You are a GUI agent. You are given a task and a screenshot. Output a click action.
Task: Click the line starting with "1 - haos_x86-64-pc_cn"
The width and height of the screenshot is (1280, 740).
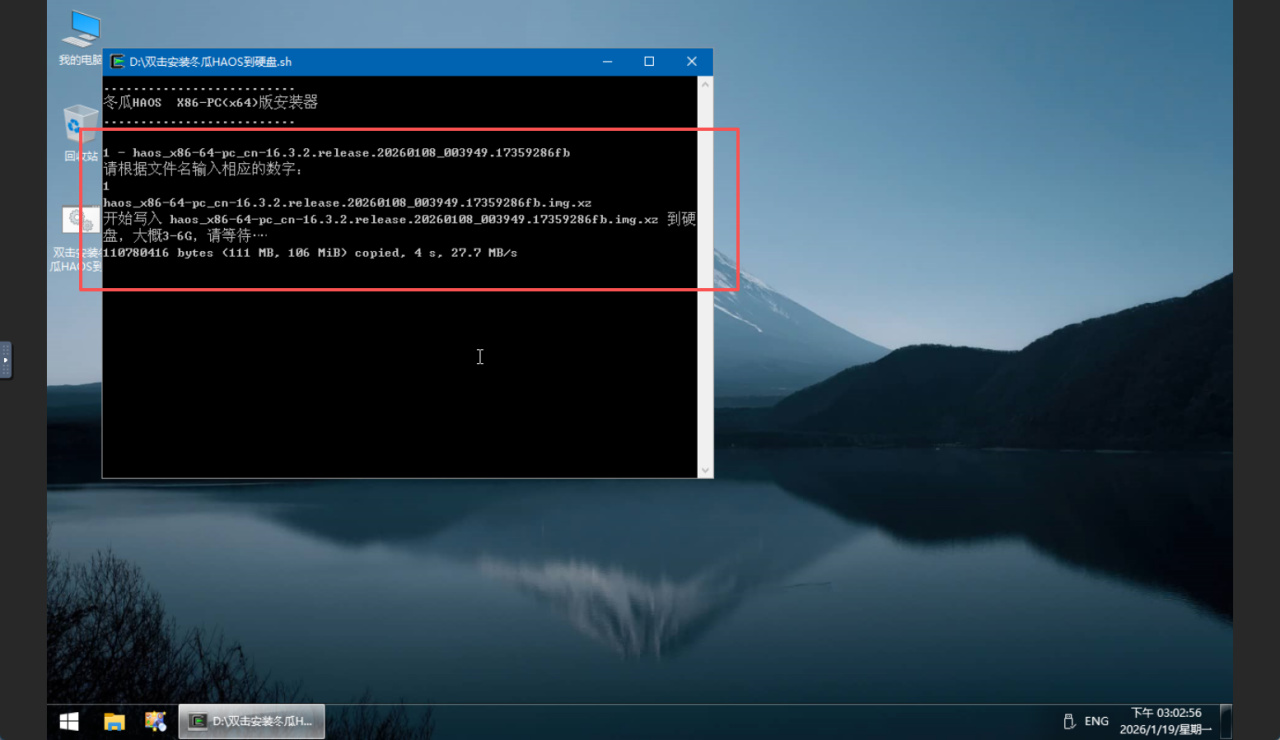337,153
